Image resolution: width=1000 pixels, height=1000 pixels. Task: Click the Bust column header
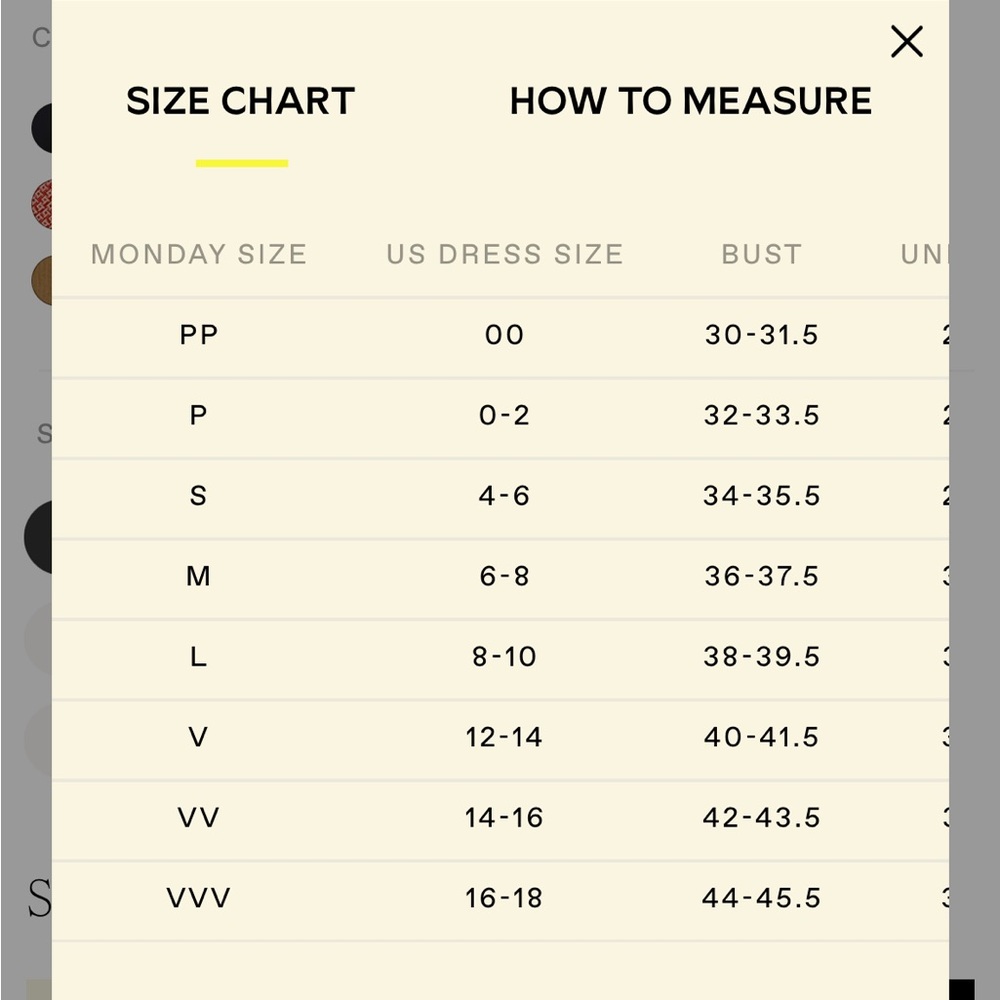click(x=761, y=254)
